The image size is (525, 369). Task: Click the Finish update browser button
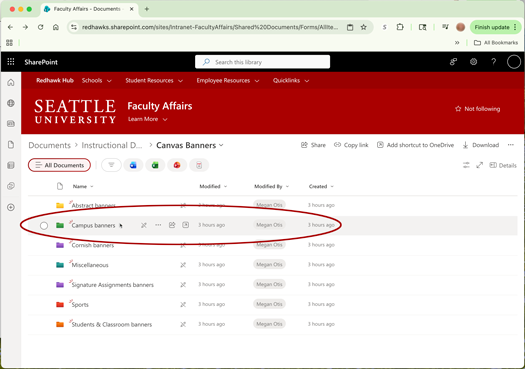[x=495, y=27]
